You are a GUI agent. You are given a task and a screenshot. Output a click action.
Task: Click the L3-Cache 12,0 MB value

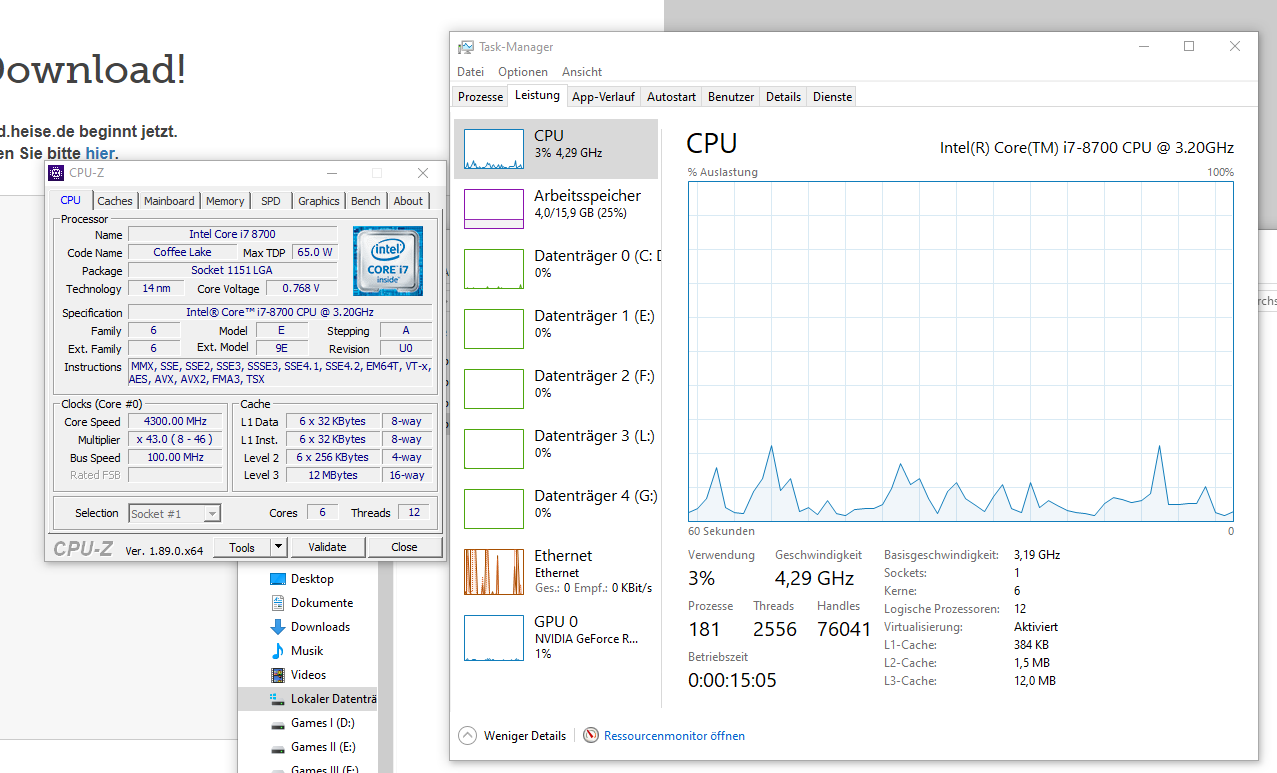point(1034,681)
